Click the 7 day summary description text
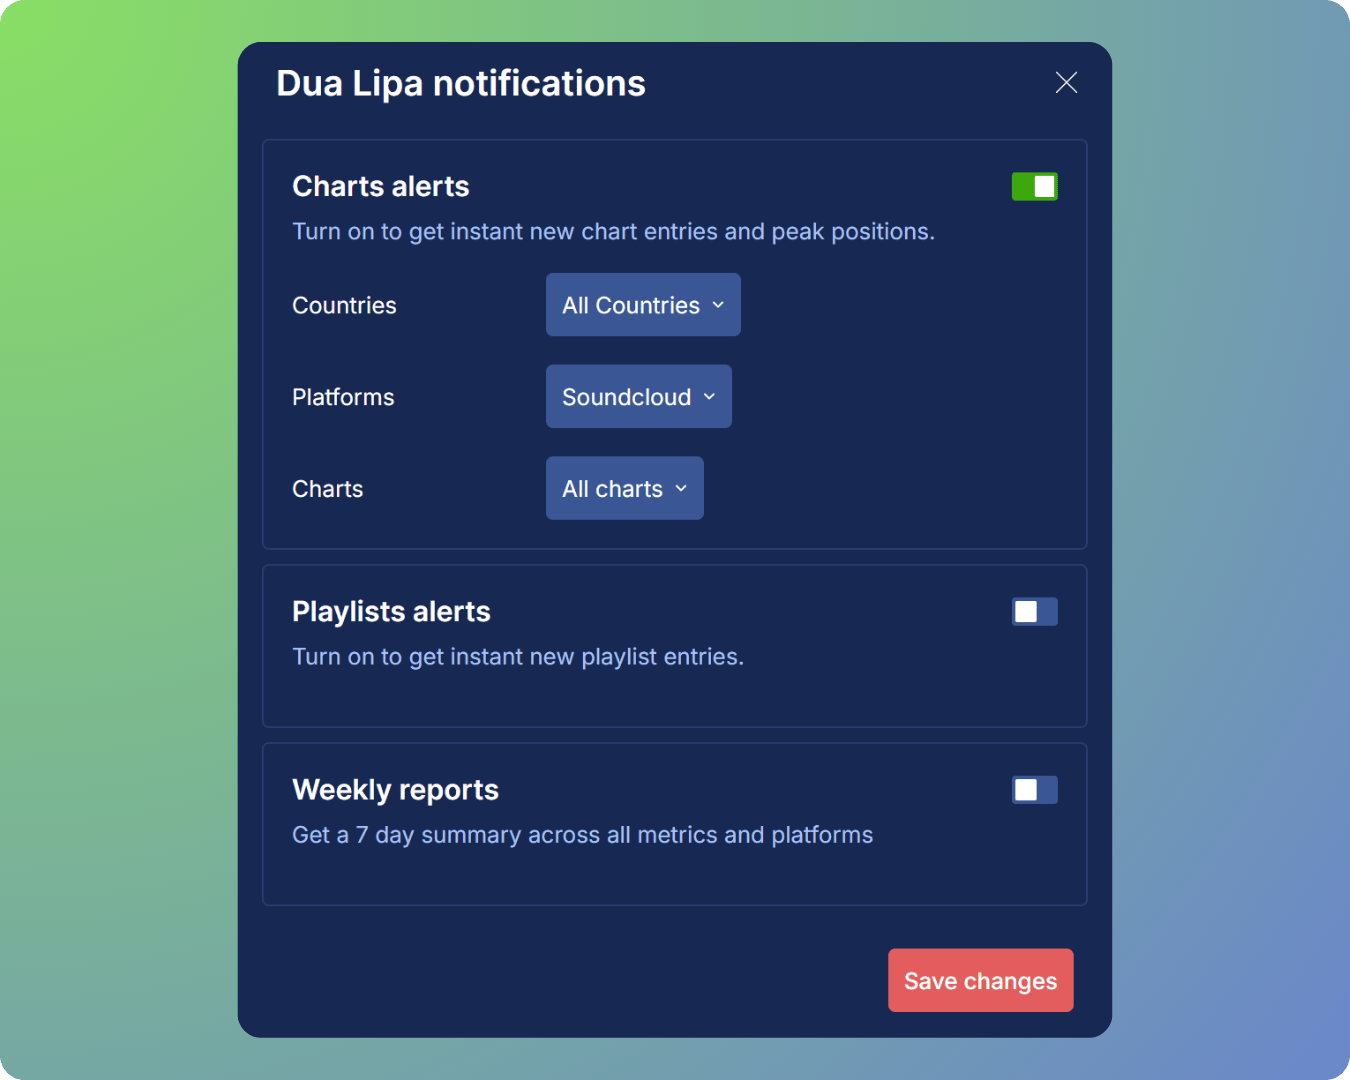The image size is (1350, 1080). [x=582, y=835]
